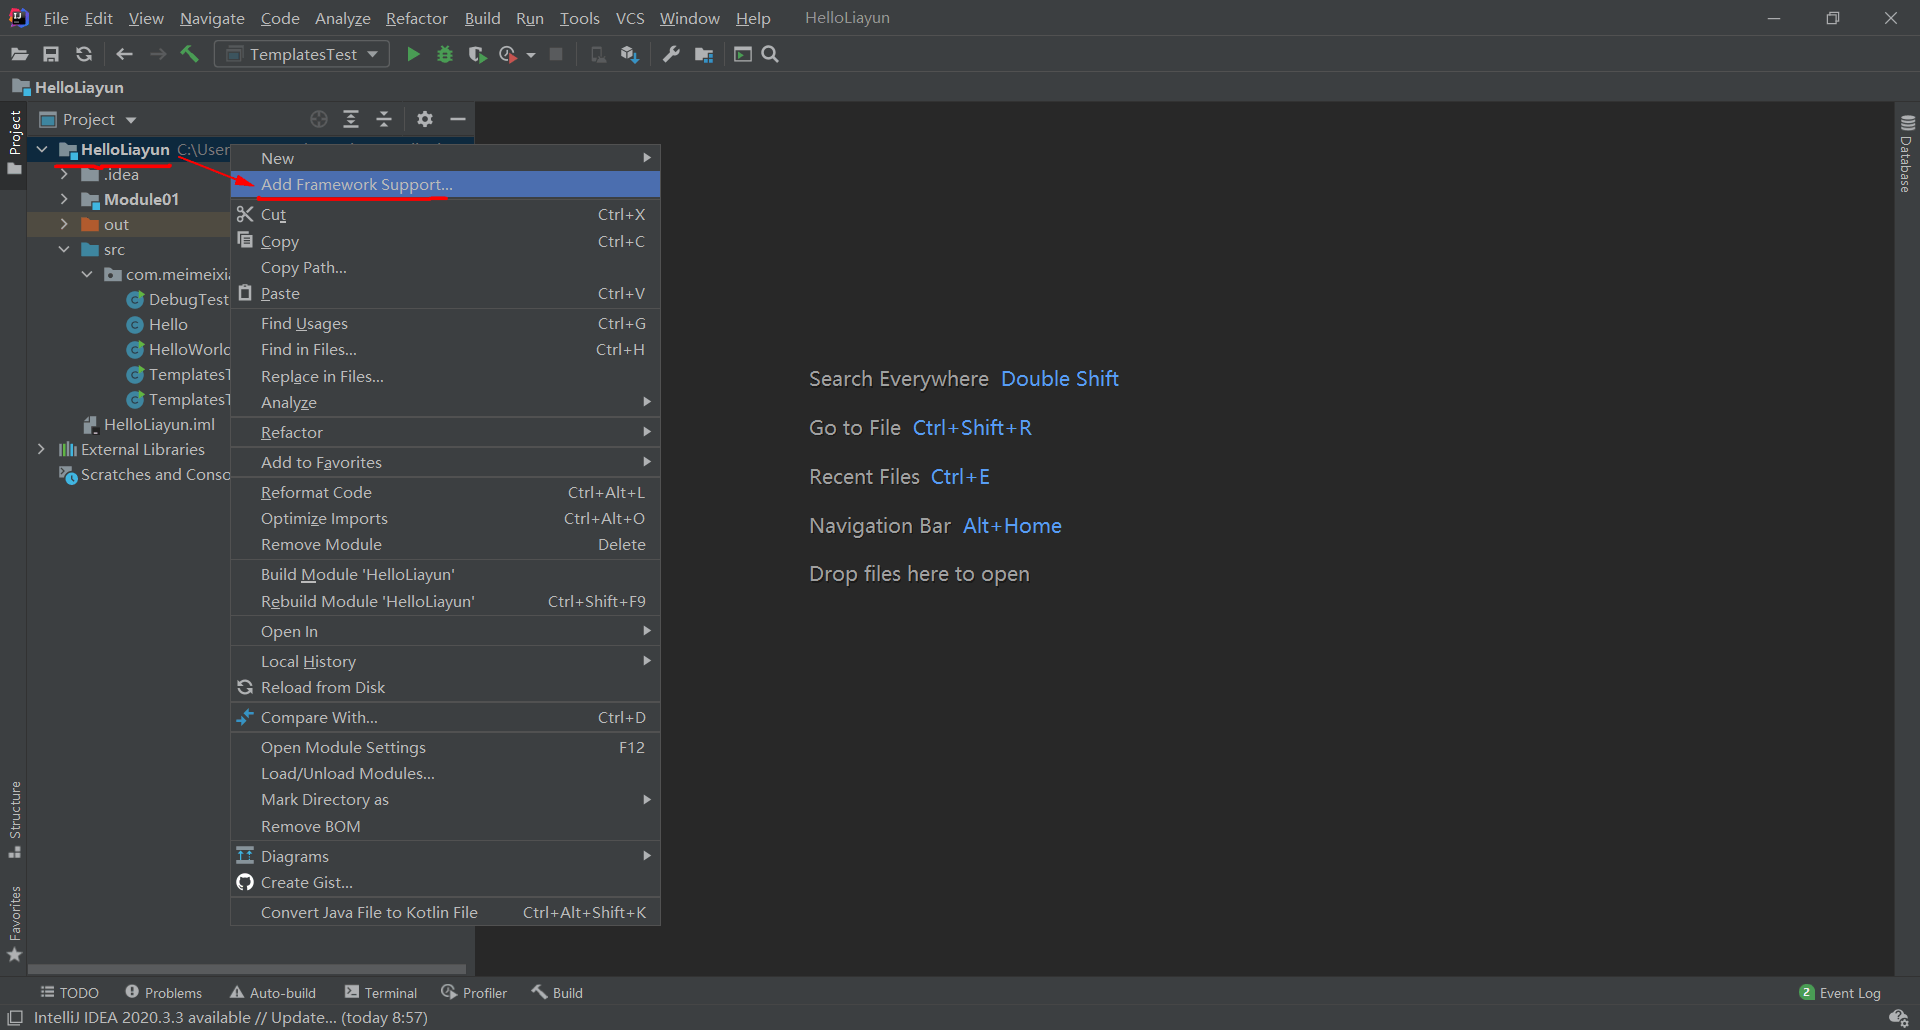Viewport: 1920px width, 1030px height.
Task: Open the Refactor menu in the menu bar
Action: coord(417,18)
